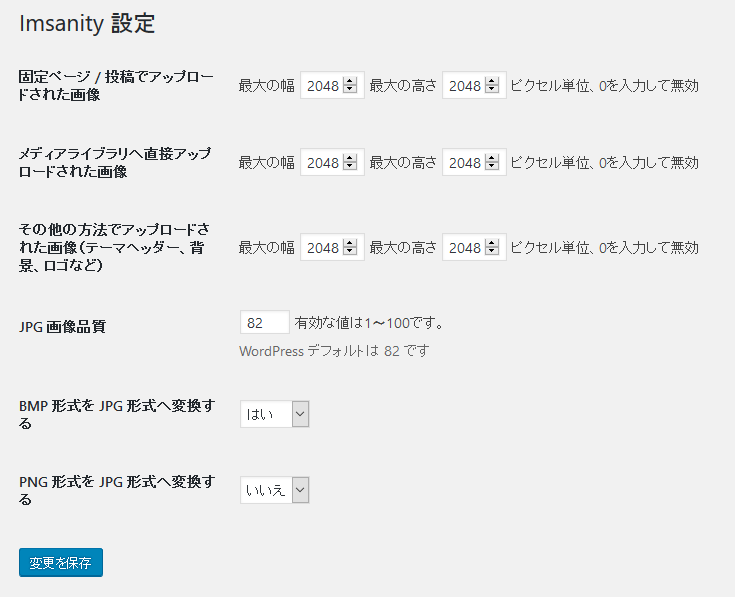
Task: Decrease max width for その他の方法 uploads
Action: point(350,252)
